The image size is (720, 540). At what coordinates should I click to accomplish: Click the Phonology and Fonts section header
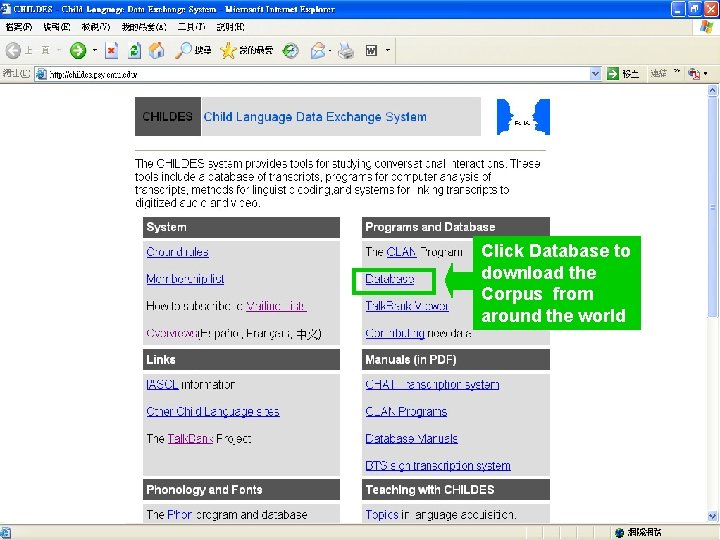click(241, 489)
